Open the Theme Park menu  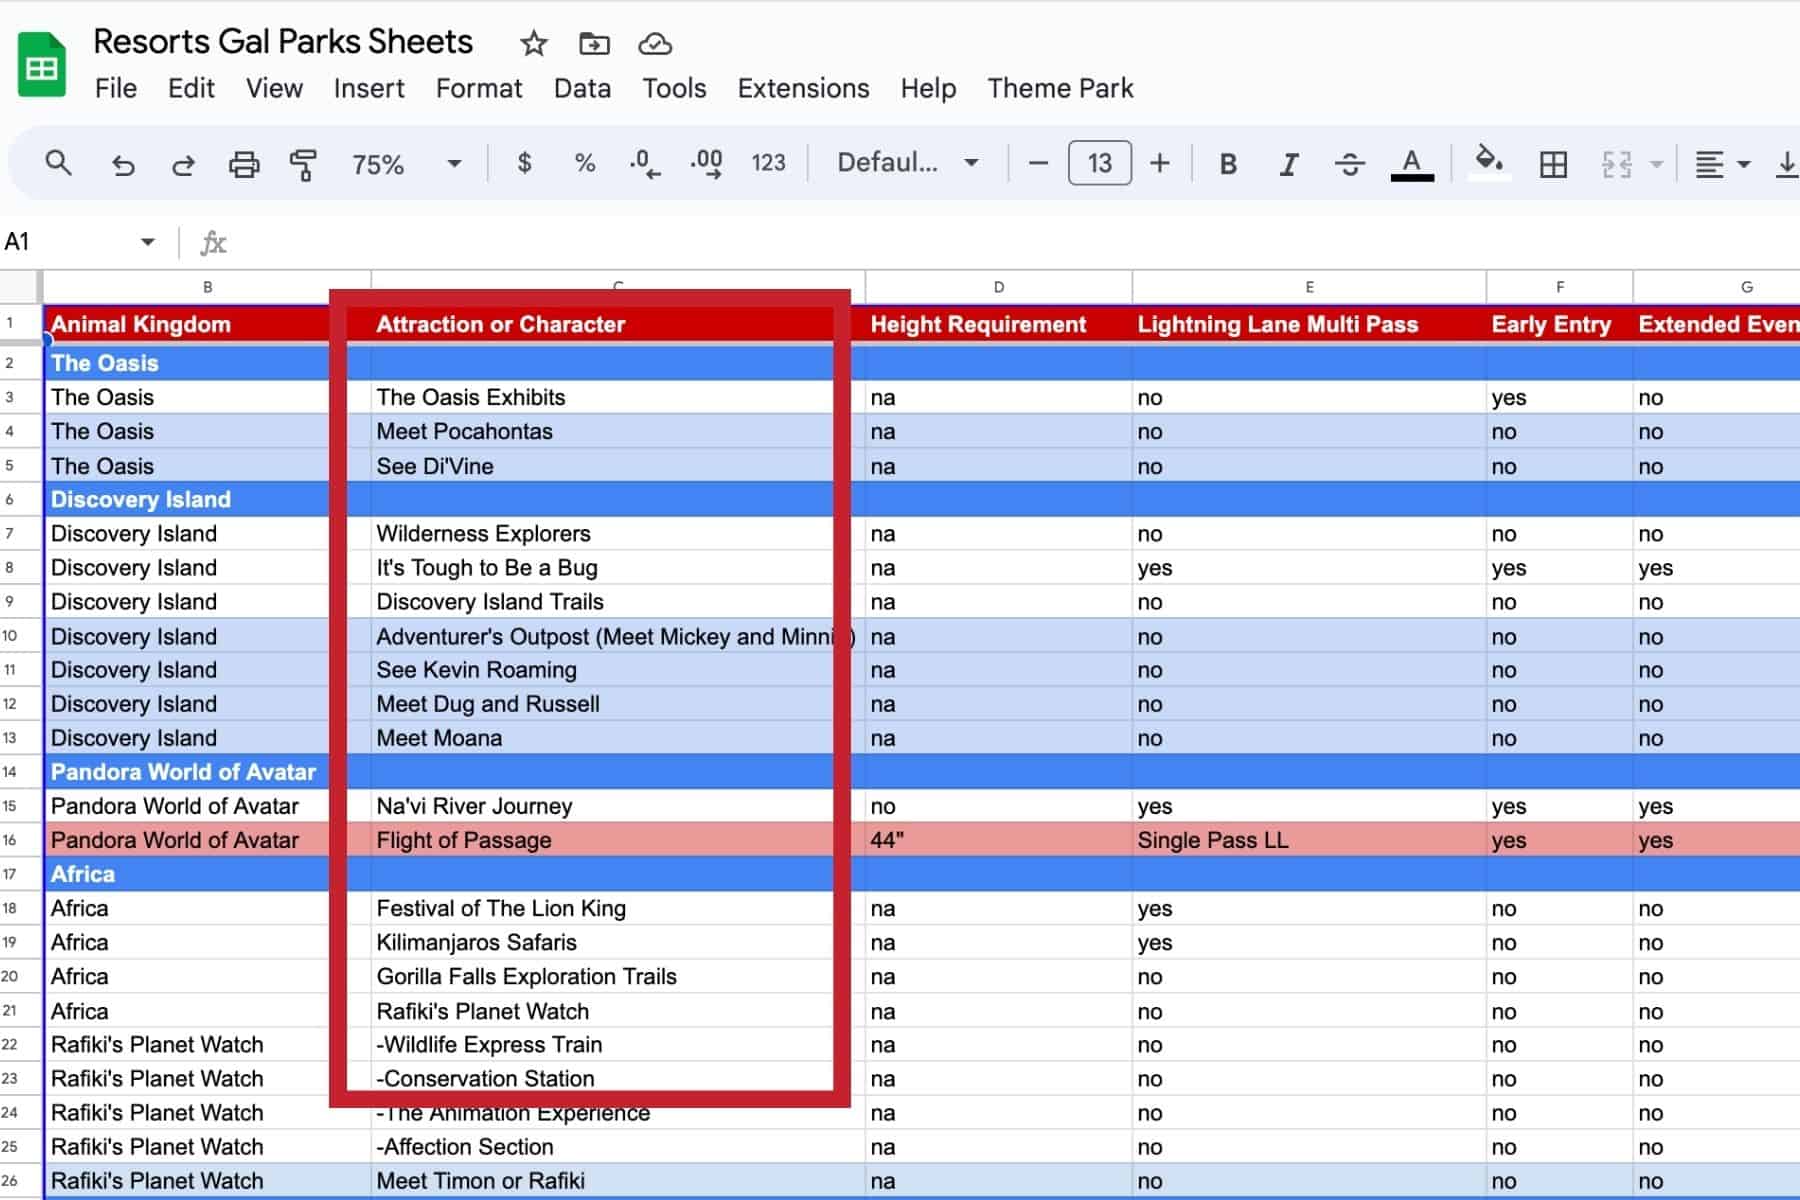1060,88
